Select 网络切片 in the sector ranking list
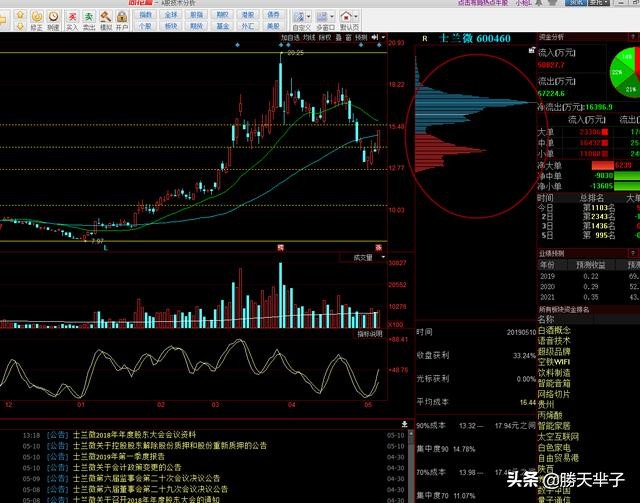This screenshot has height=503, width=640. click(554, 394)
